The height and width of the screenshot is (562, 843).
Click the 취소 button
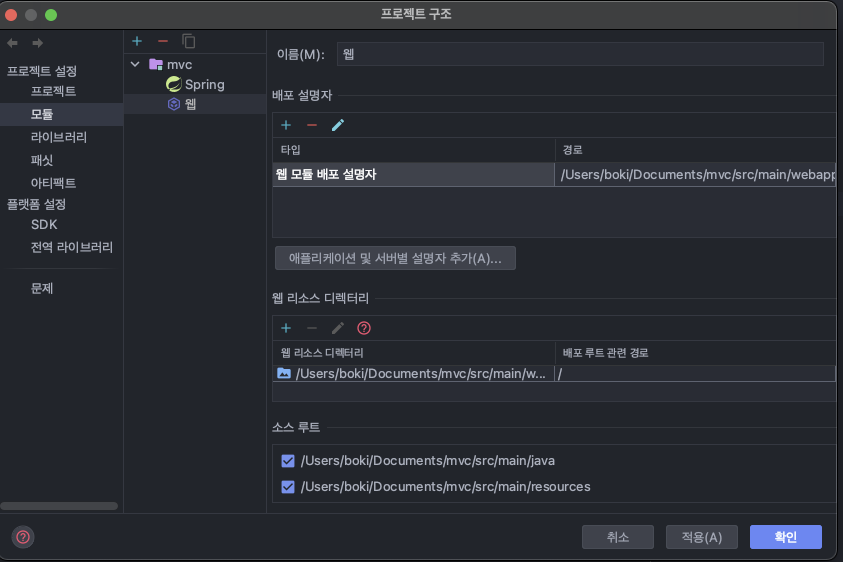pyautogui.click(x=618, y=537)
